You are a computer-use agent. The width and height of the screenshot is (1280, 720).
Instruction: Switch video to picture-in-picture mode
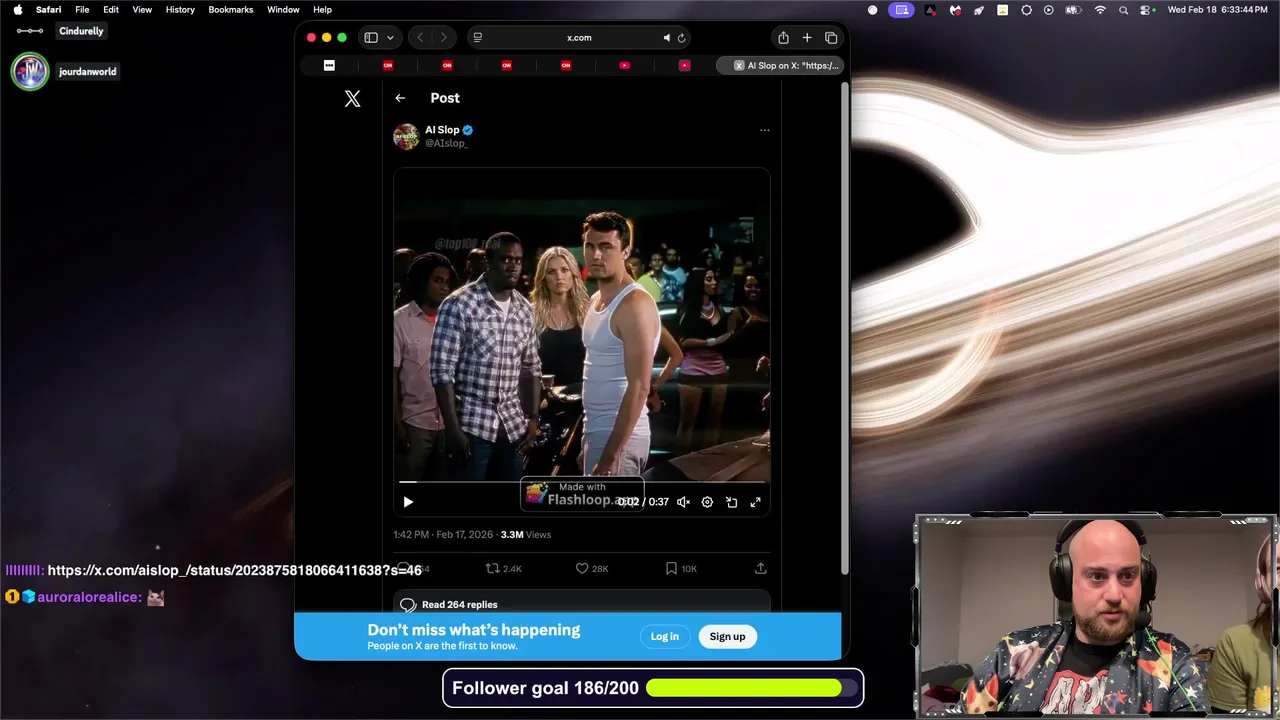pyautogui.click(x=731, y=502)
